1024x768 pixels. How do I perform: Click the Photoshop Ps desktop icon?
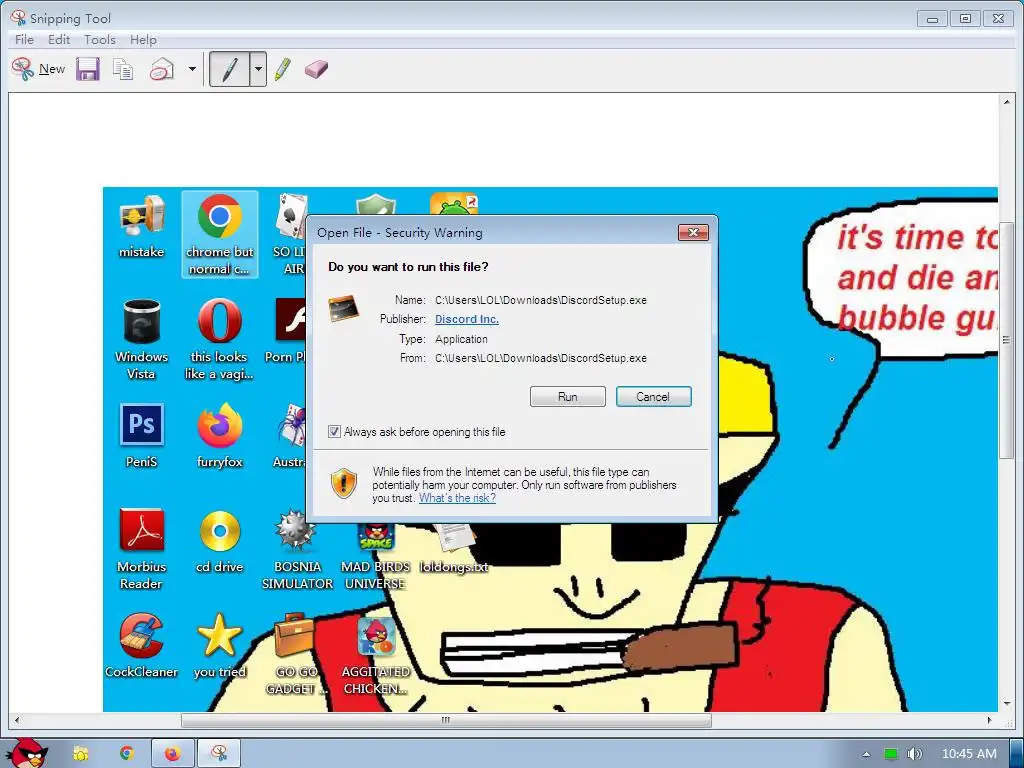(x=142, y=436)
